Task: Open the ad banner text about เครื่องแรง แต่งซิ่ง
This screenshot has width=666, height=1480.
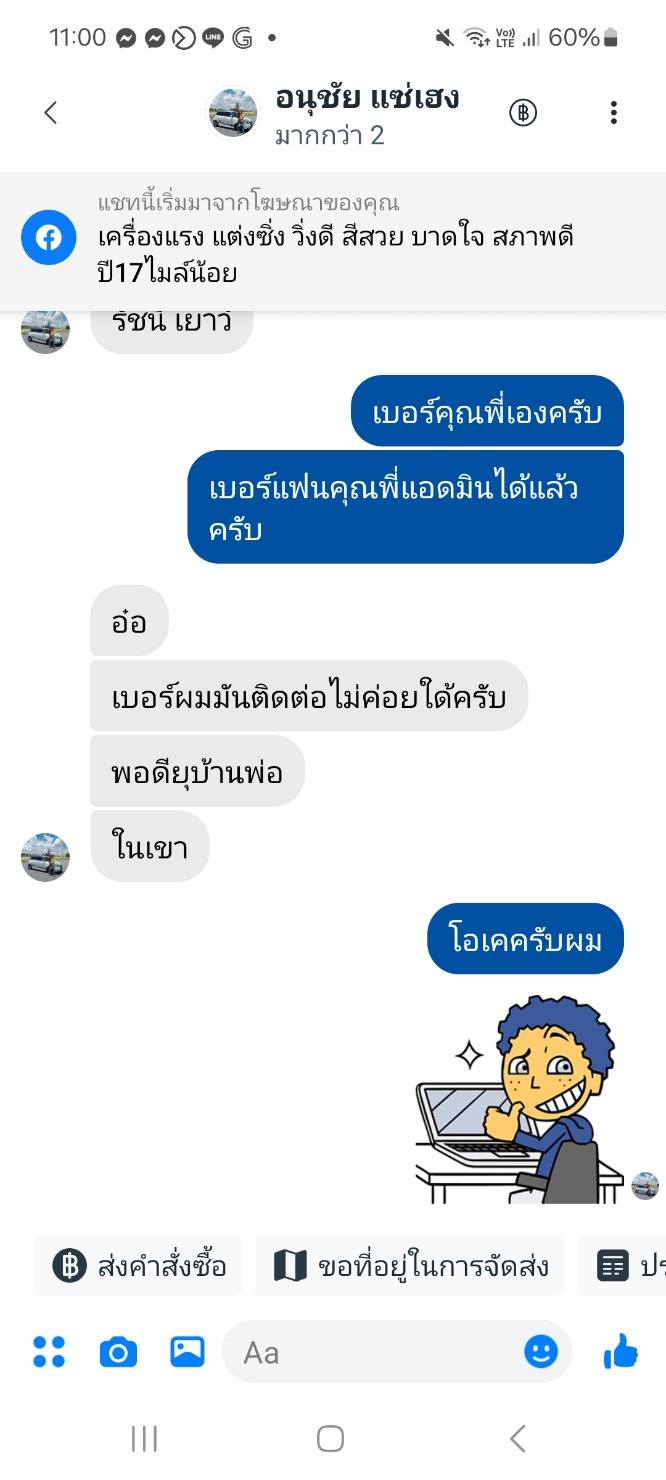Action: click(336, 254)
